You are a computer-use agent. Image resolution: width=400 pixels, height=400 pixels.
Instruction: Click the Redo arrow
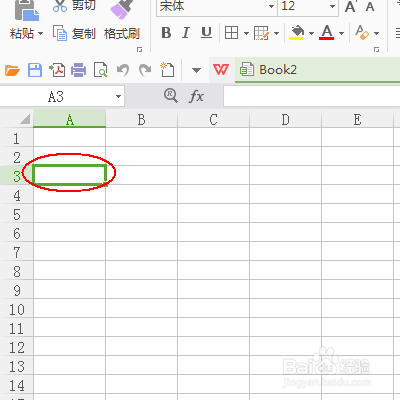coord(145,70)
